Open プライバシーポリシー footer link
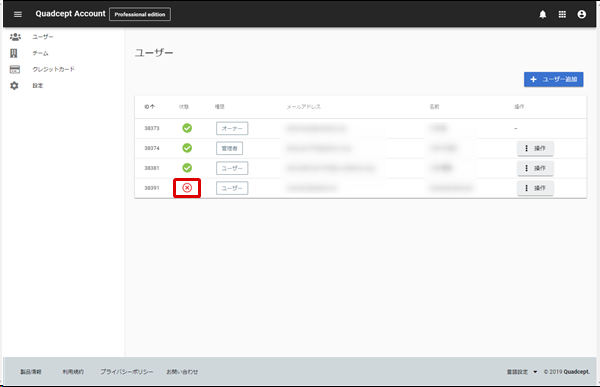Image resolution: width=600 pixels, height=387 pixels. 127,372
